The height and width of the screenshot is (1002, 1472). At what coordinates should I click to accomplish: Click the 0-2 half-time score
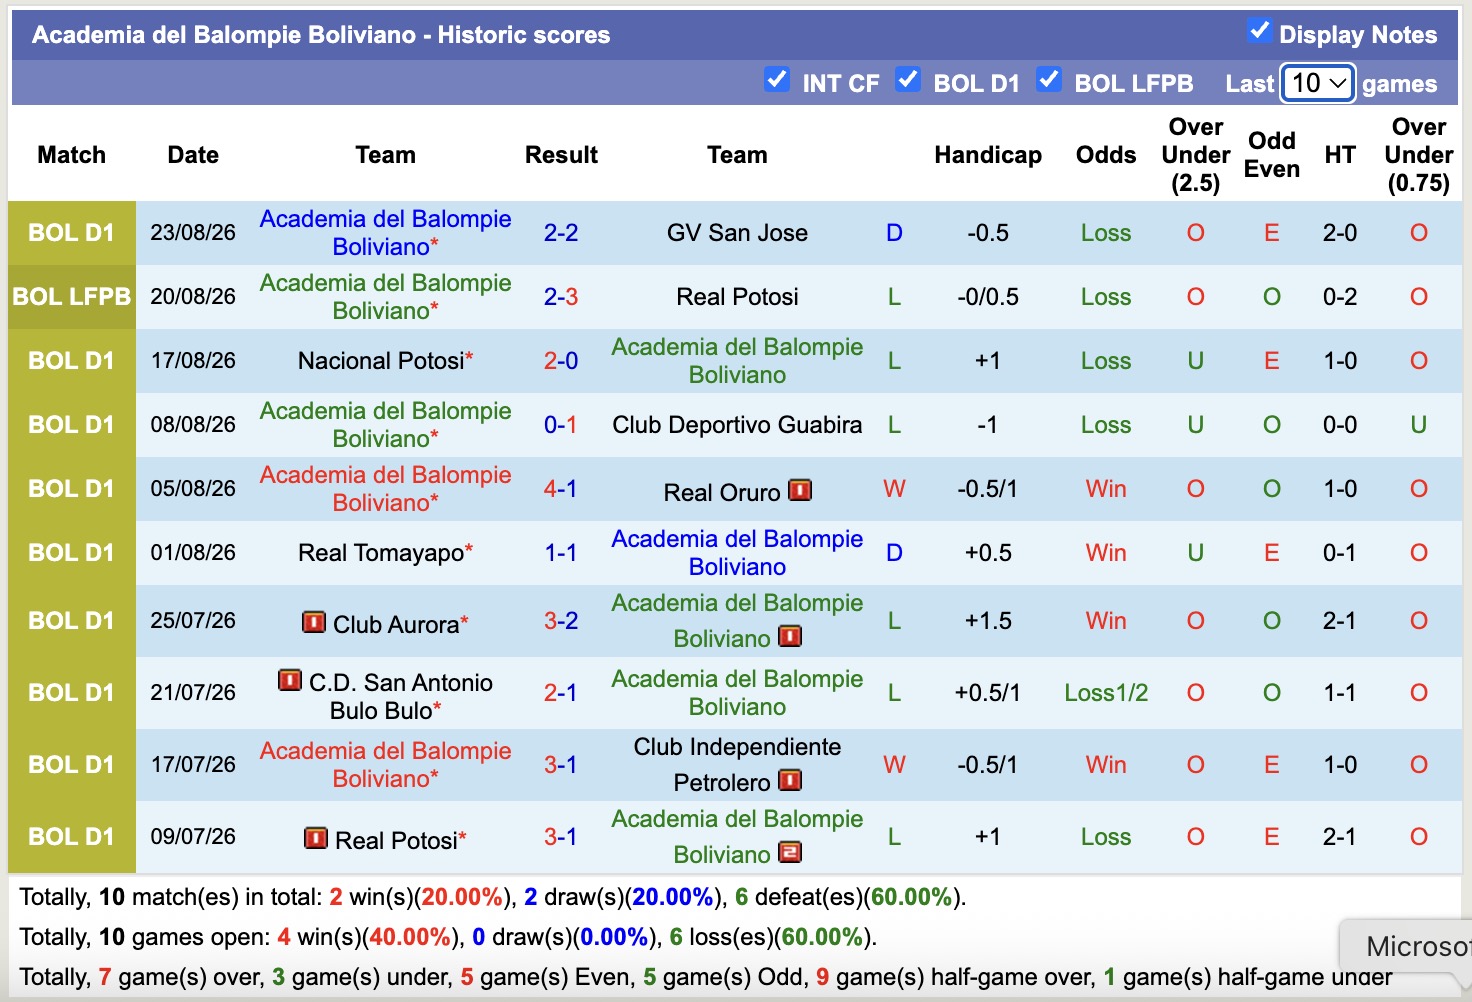pyautogui.click(x=1340, y=297)
